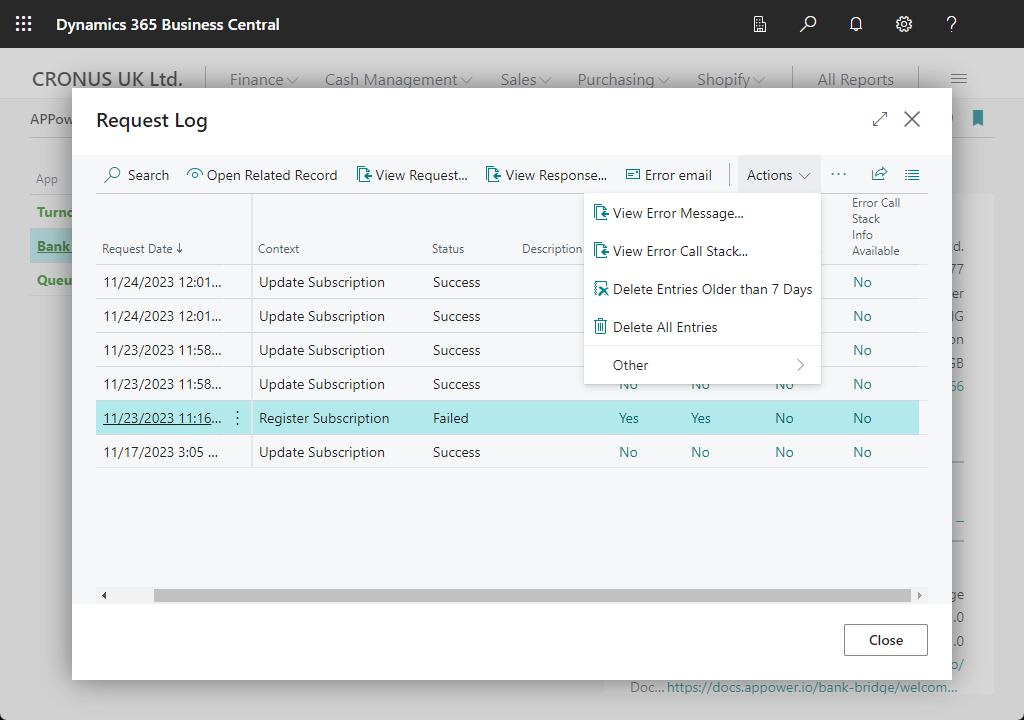Choose View Error Message from menu
This screenshot has height=720, width=1024.
coord(677,213)
